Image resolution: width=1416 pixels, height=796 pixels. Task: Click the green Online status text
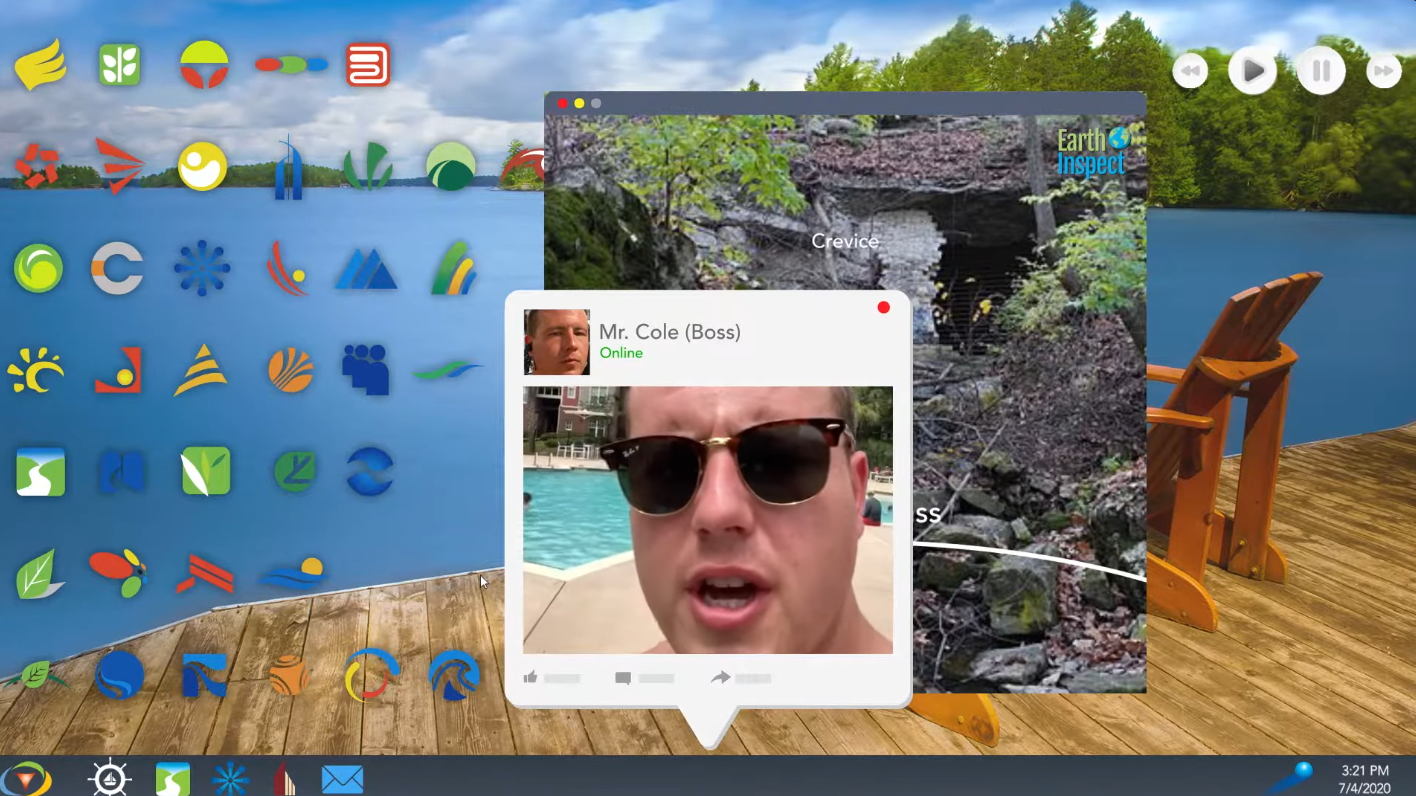(621, 353)
